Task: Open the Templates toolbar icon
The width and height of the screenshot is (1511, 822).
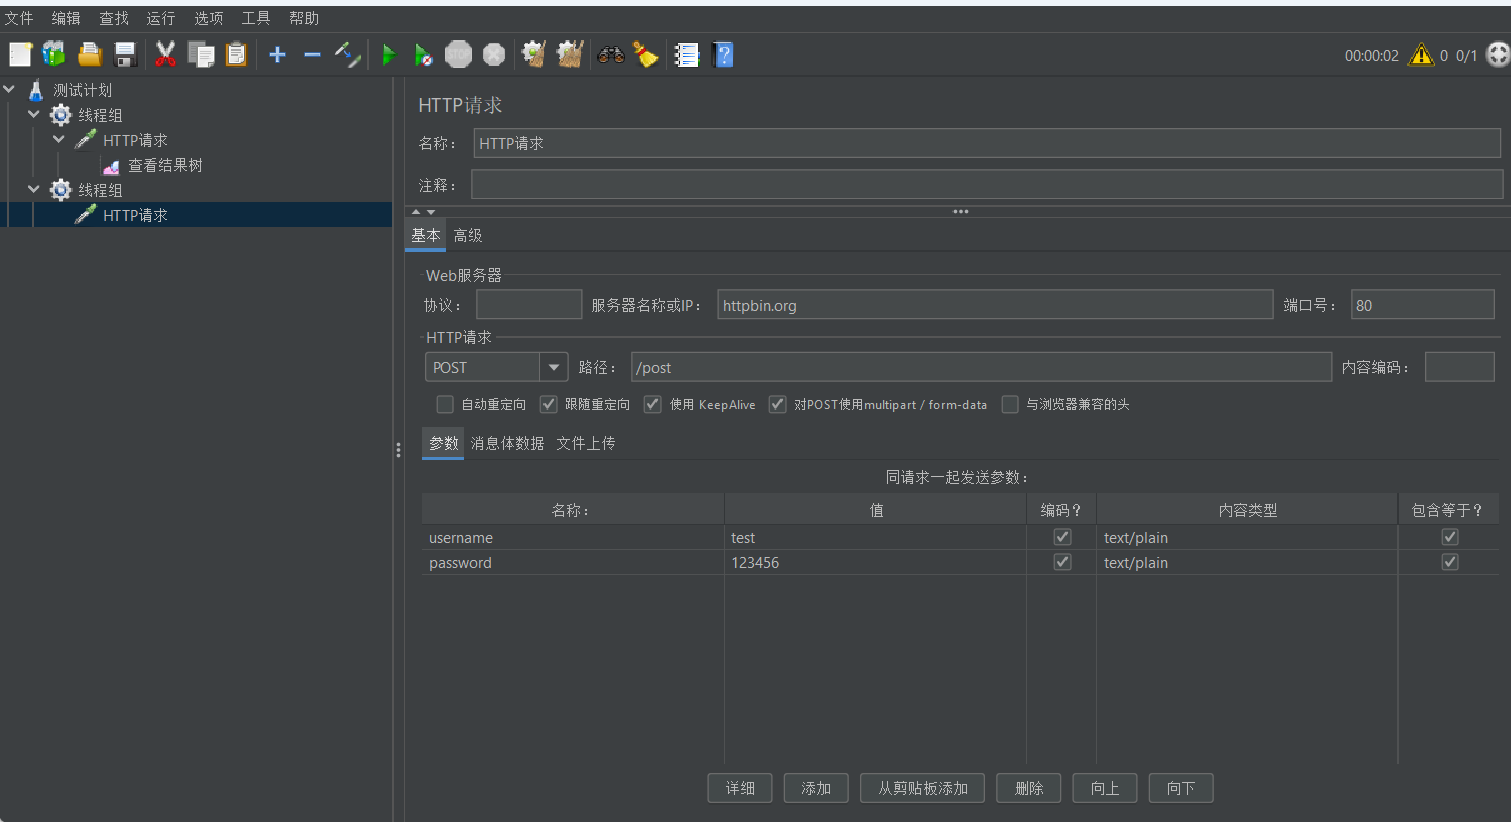Action: coord(54,54)
